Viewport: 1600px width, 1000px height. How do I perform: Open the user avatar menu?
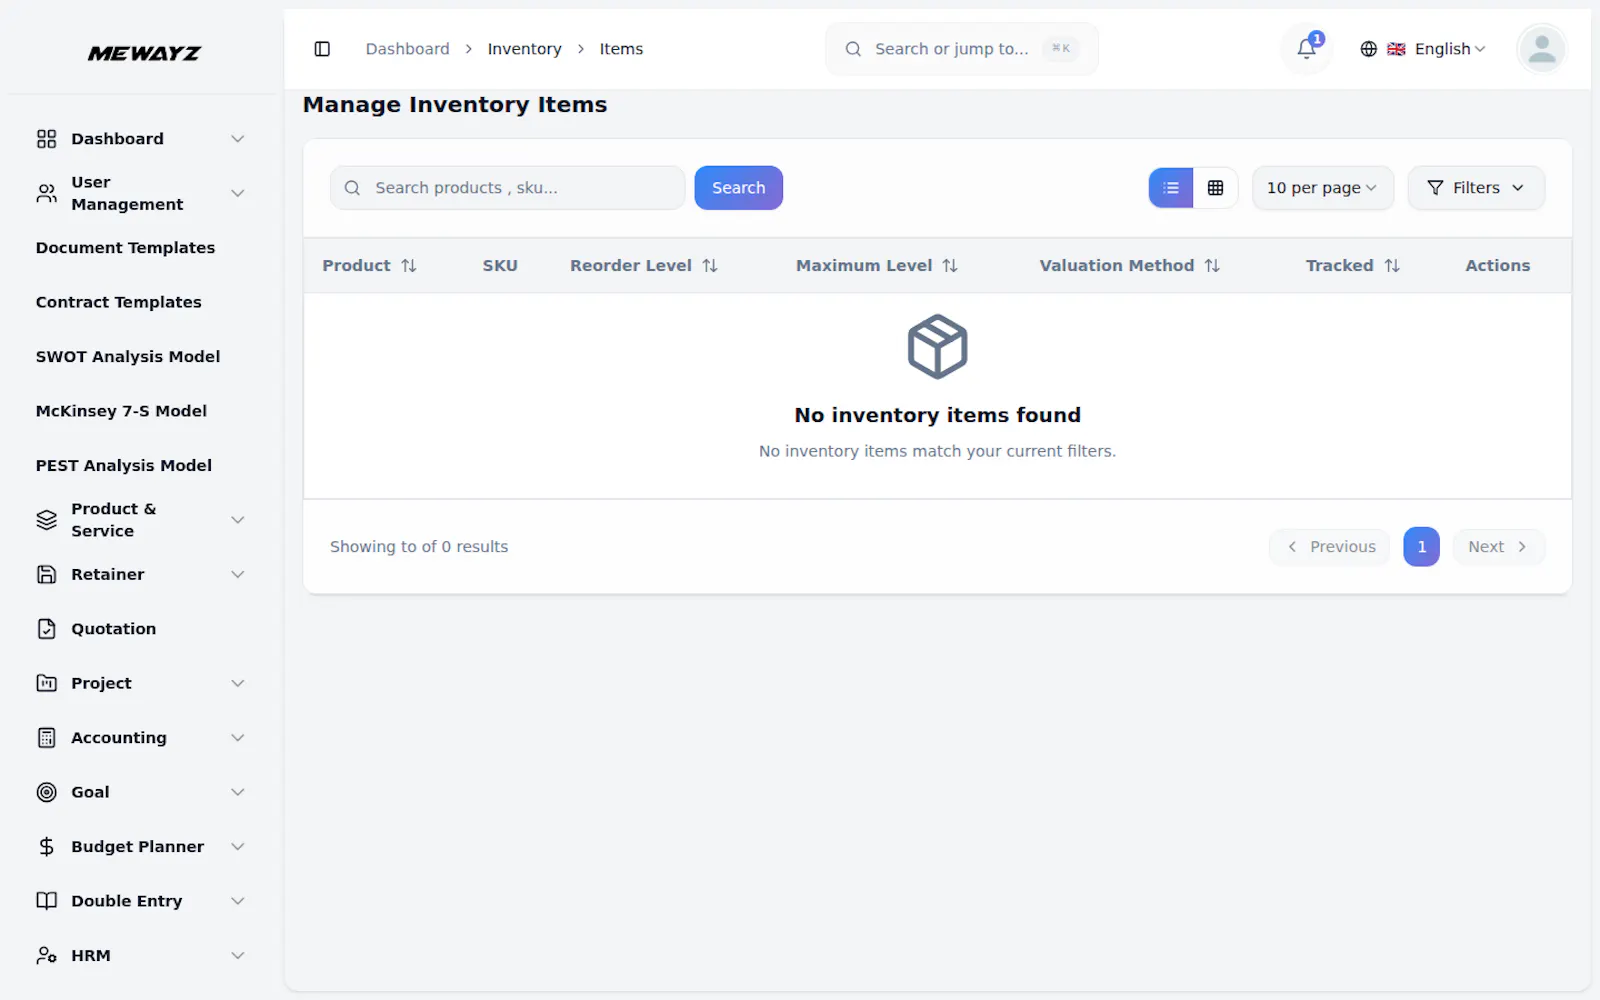pos(1541,49)
